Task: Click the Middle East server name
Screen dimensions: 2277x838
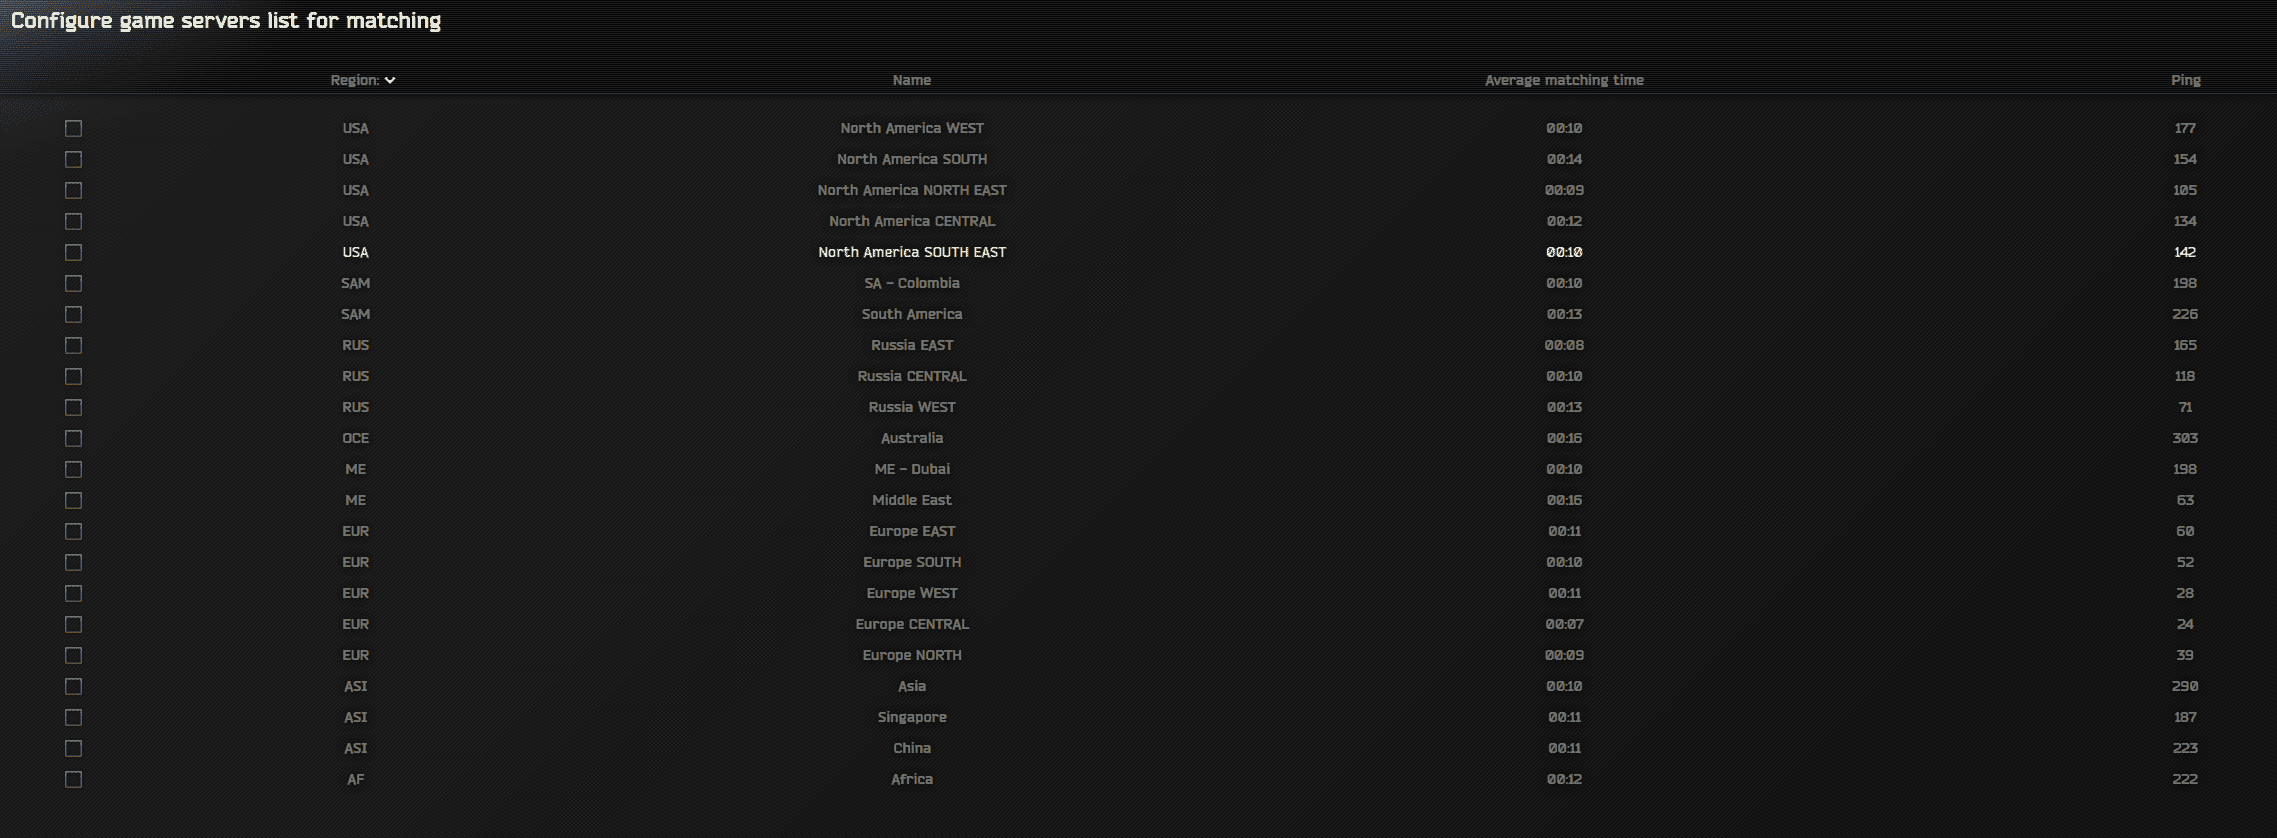Action: 912,500
